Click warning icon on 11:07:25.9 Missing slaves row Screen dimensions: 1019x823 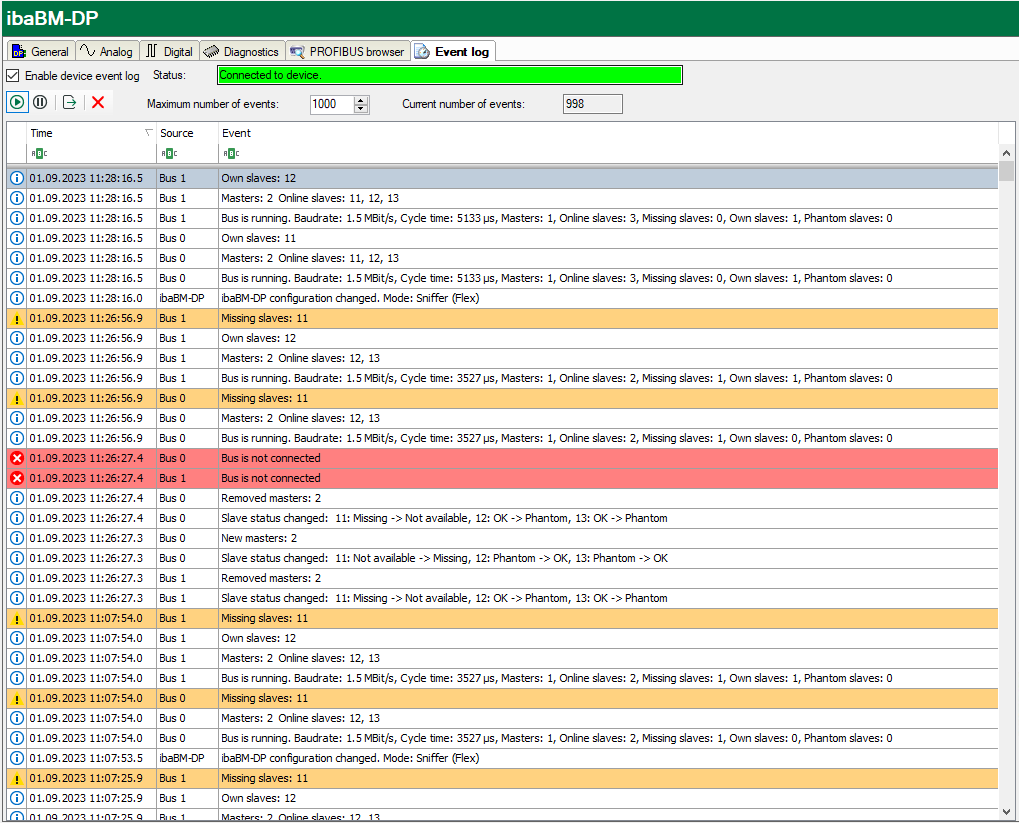[x=17, y=778]
